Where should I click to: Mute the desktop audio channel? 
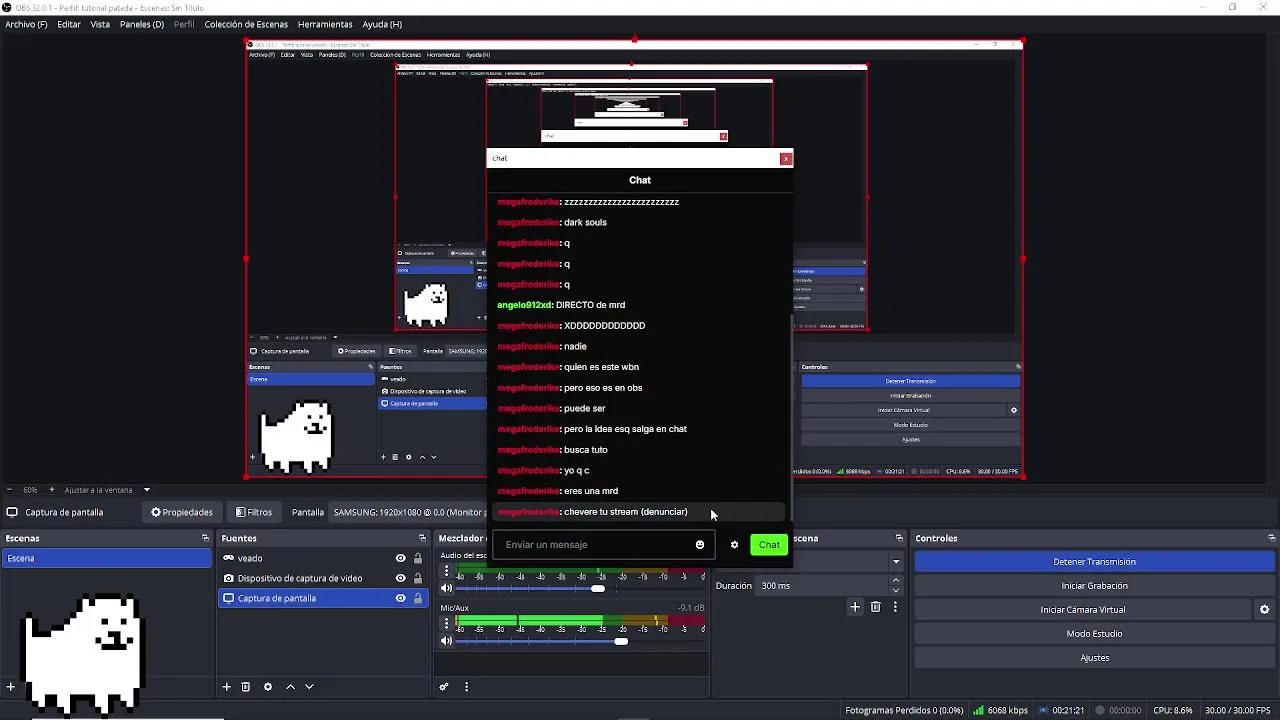click(x=446, y=588)
